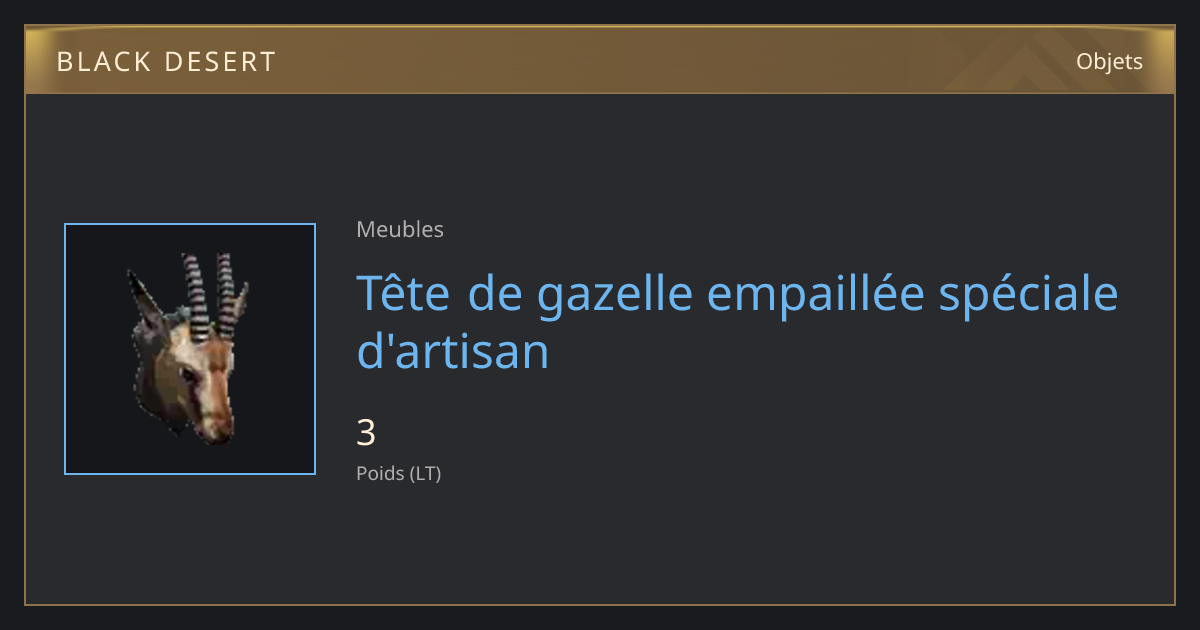Select the blue-bordered item thumbnail frame
The image size is (1200, 630).
[x=190, y=349]
